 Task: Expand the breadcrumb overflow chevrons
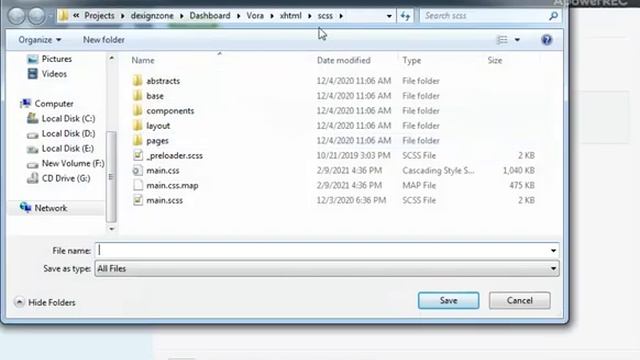click(x=76, y=16)
